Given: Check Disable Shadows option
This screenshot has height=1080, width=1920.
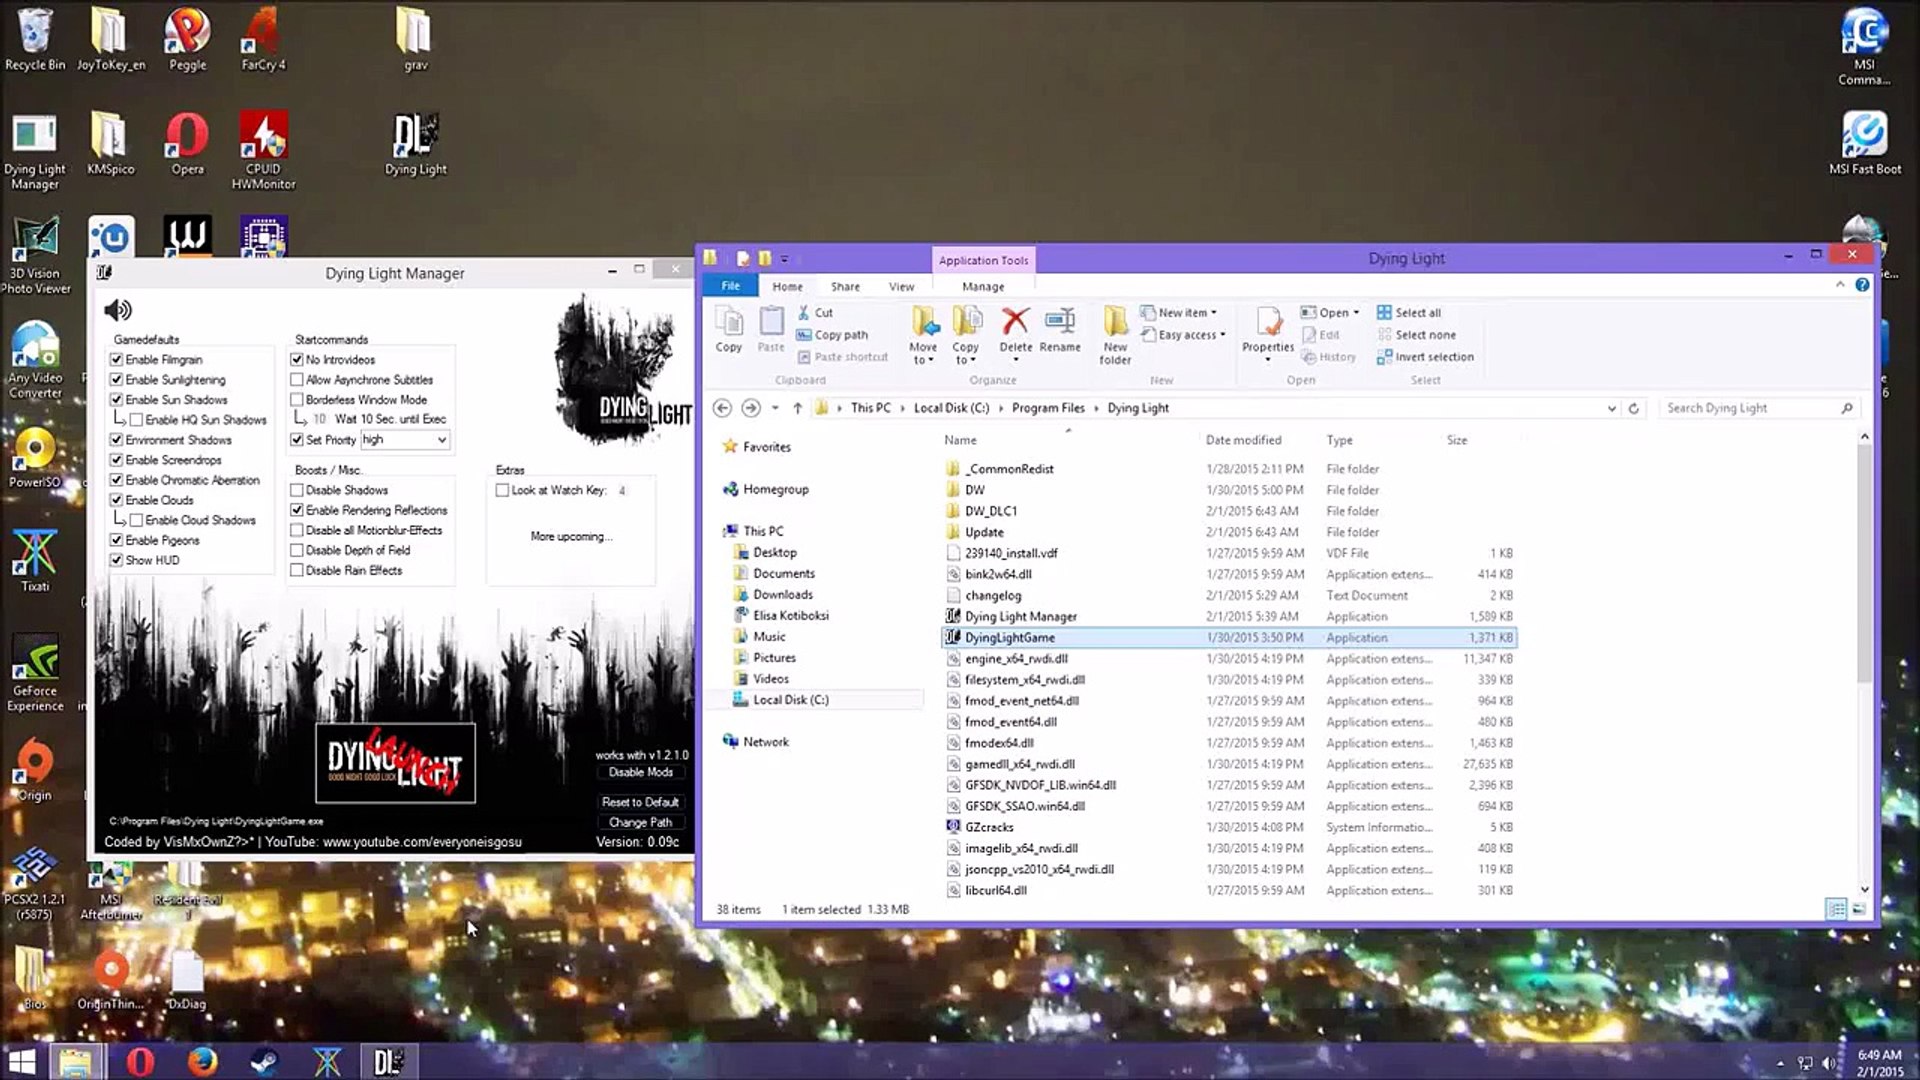Looking at the screenshot, I should coord(297,490).
